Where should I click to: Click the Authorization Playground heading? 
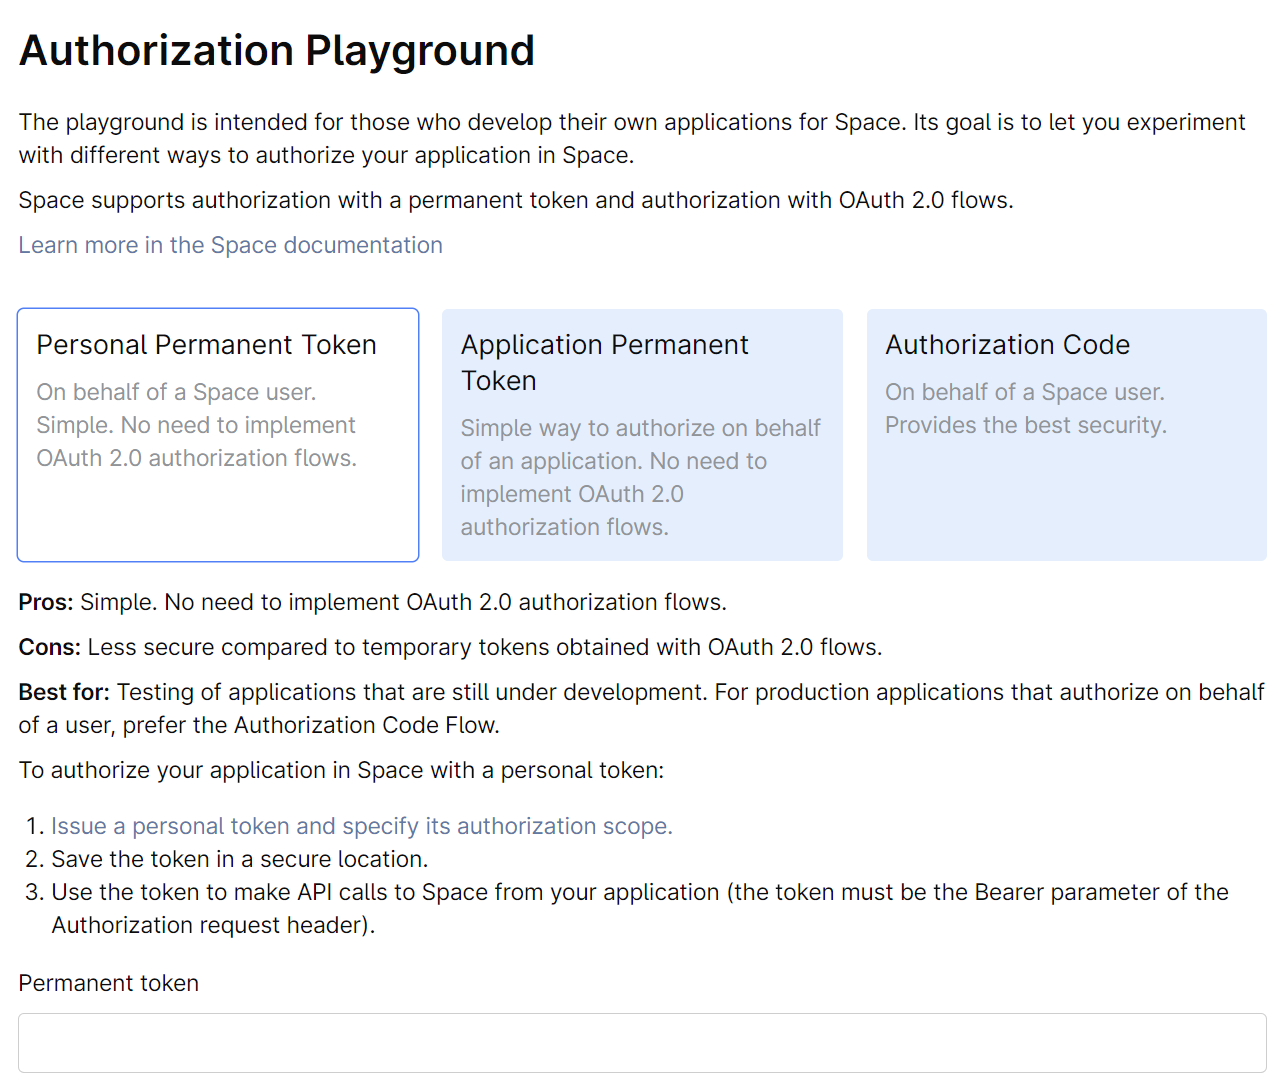click(x=277, y=51)
